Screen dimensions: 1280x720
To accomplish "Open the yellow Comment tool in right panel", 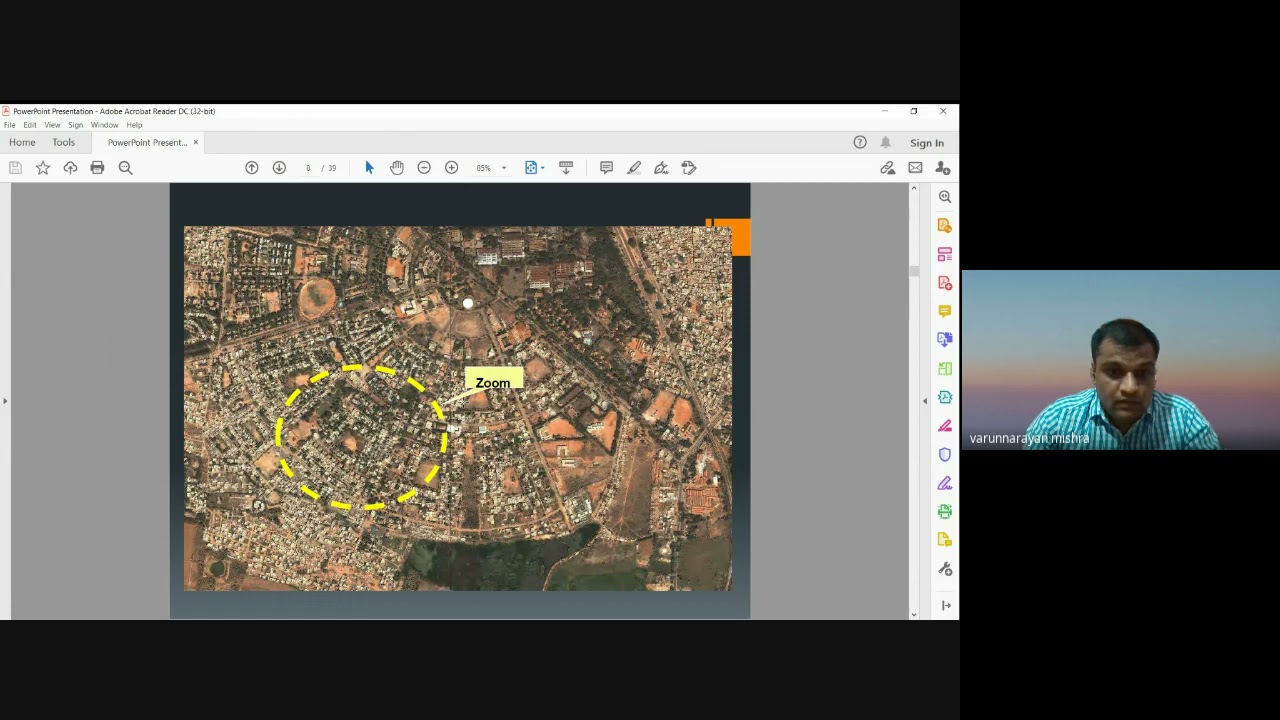I will tap(945, 311).
